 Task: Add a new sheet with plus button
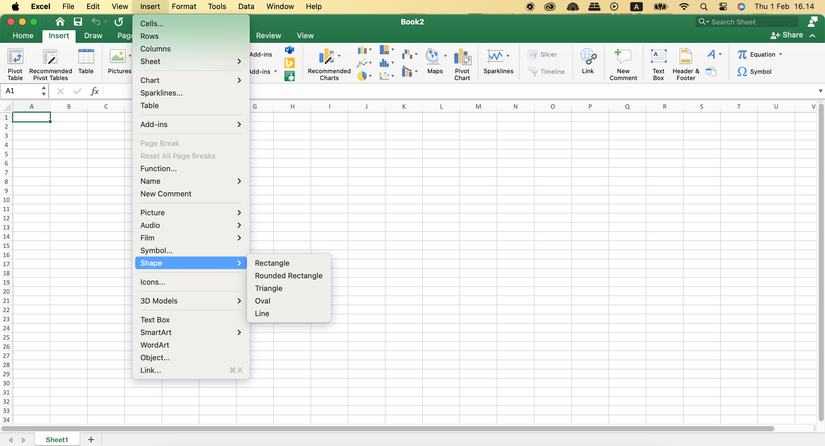(91, 439)
